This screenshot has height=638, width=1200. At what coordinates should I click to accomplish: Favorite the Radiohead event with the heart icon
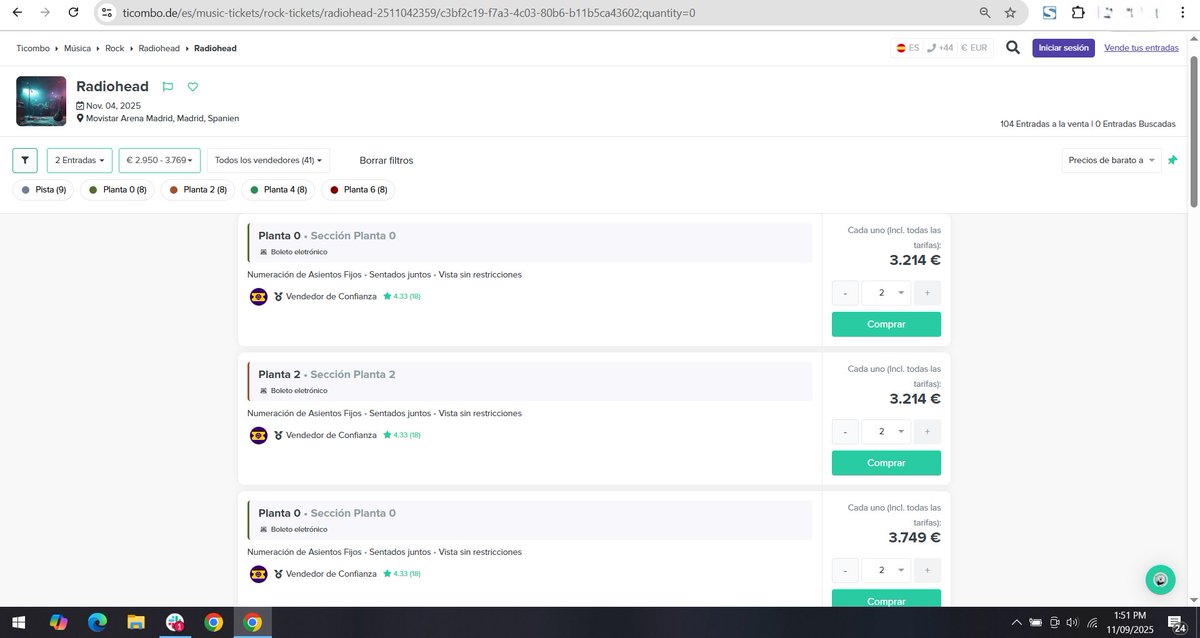click(x=193, y=87)
